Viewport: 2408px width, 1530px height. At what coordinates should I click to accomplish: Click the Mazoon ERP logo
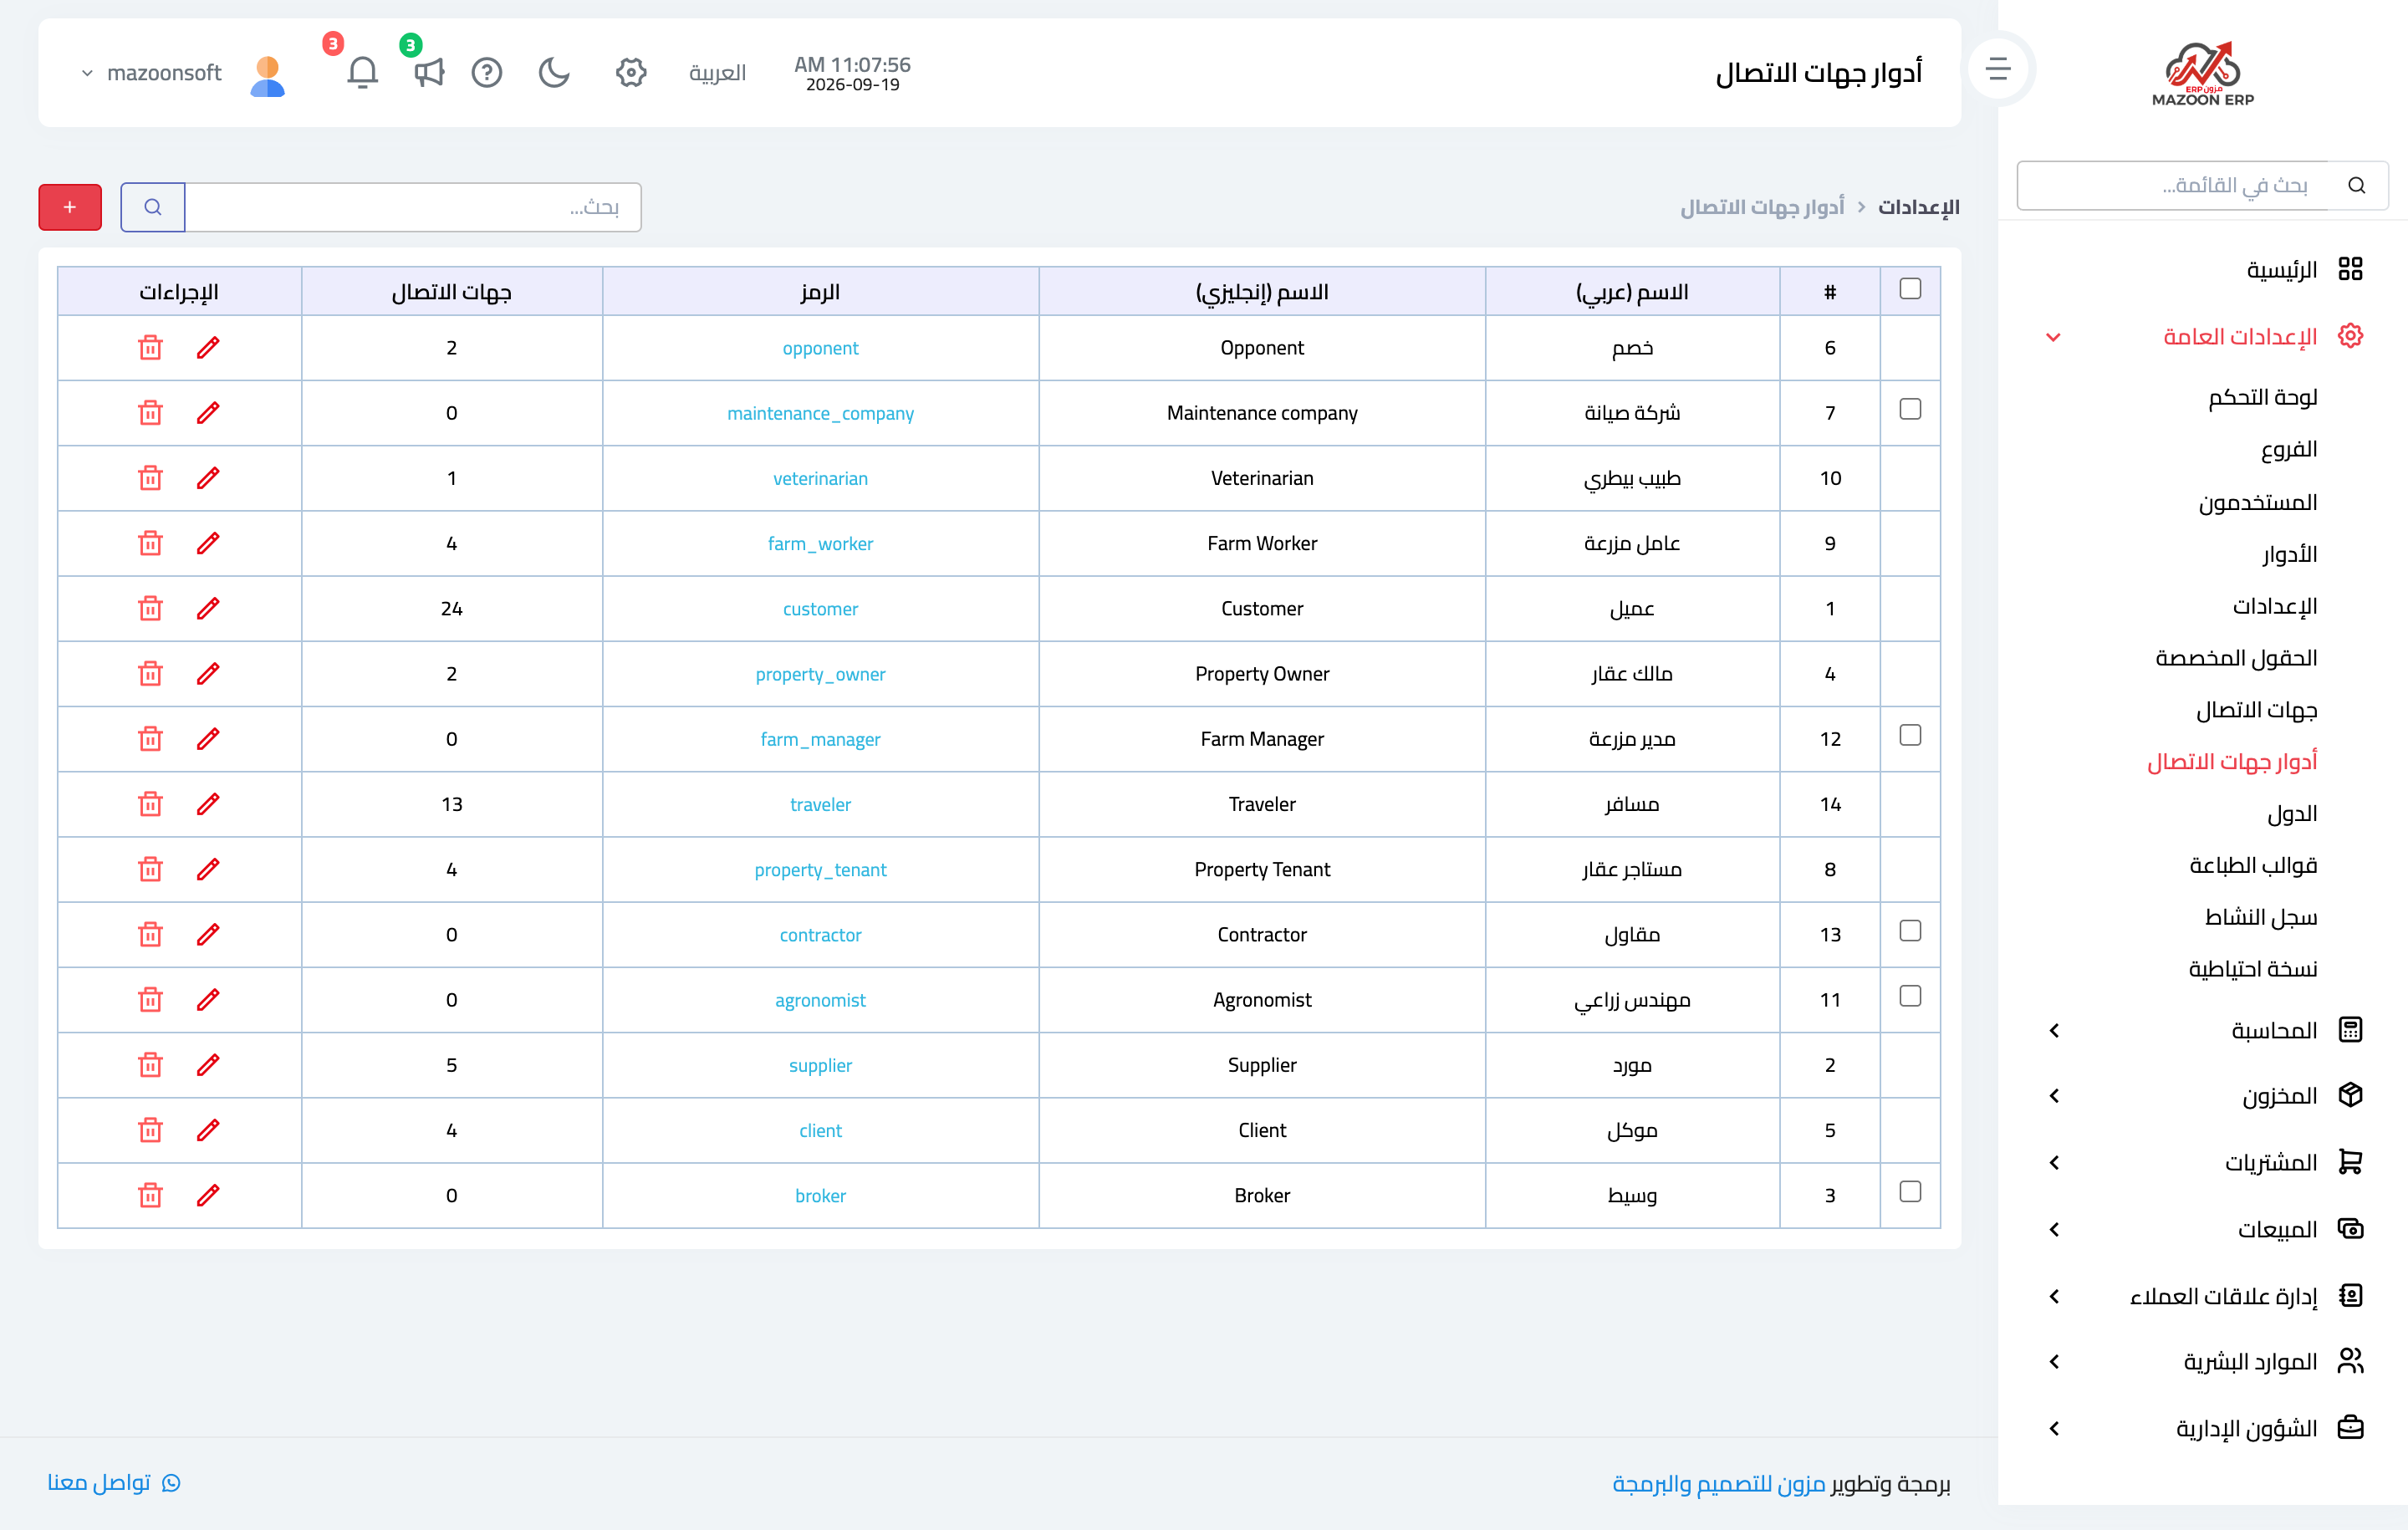pyautogui.click(x=2202, y=73)
